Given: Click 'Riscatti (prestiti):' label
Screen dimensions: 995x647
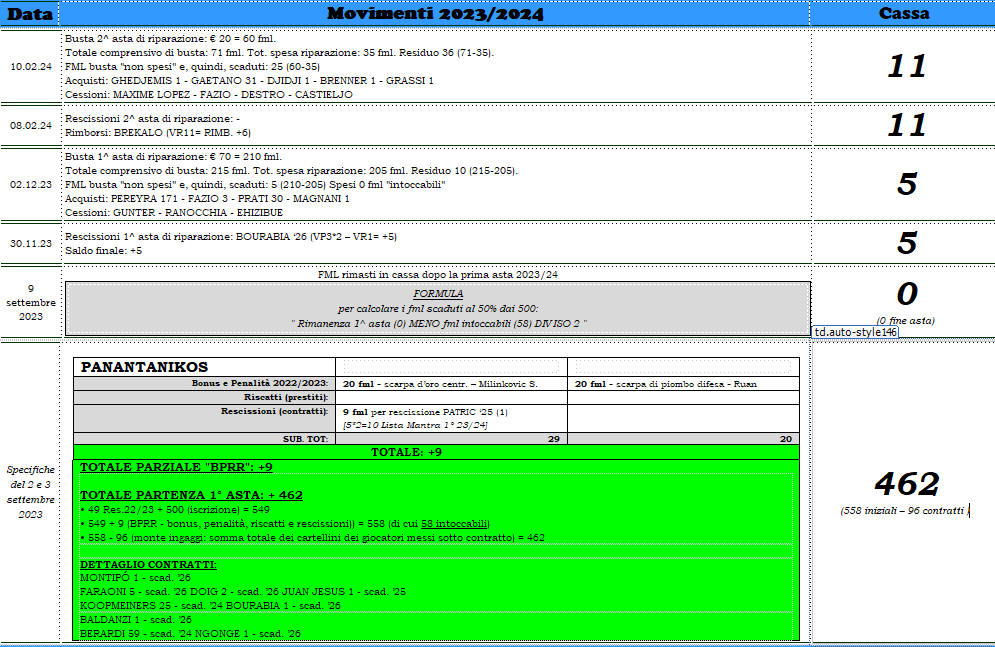Looking at the screenshot, I should pyautogui.click(x=286, y=397).
